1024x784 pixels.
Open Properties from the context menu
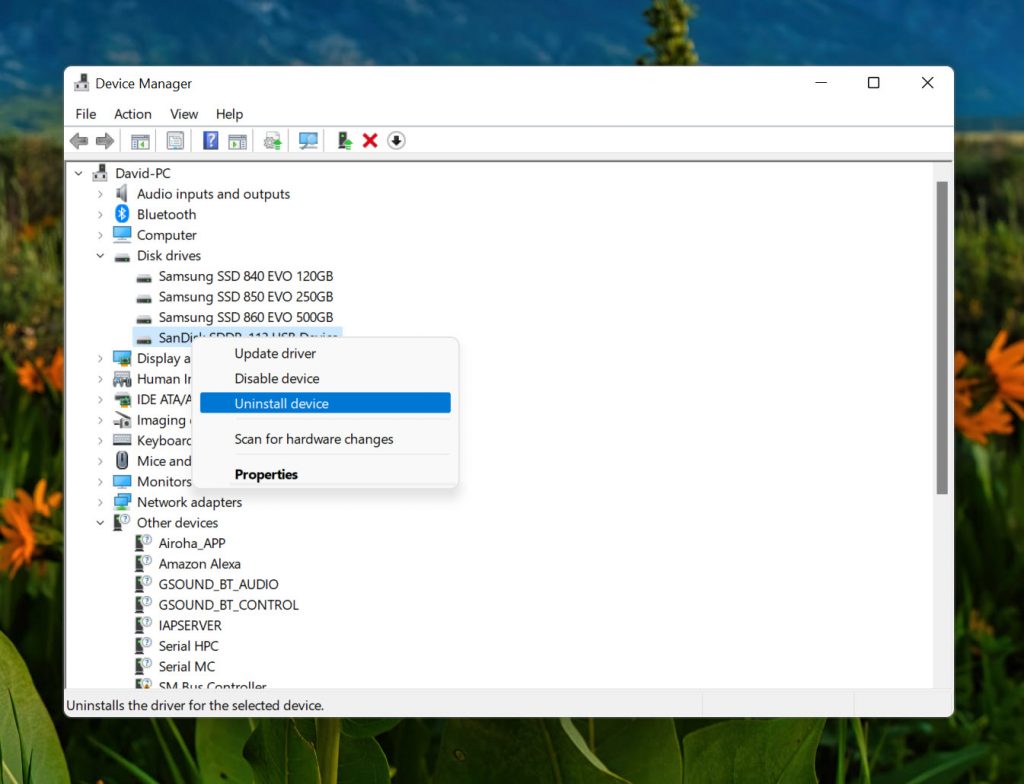(266, 474)
